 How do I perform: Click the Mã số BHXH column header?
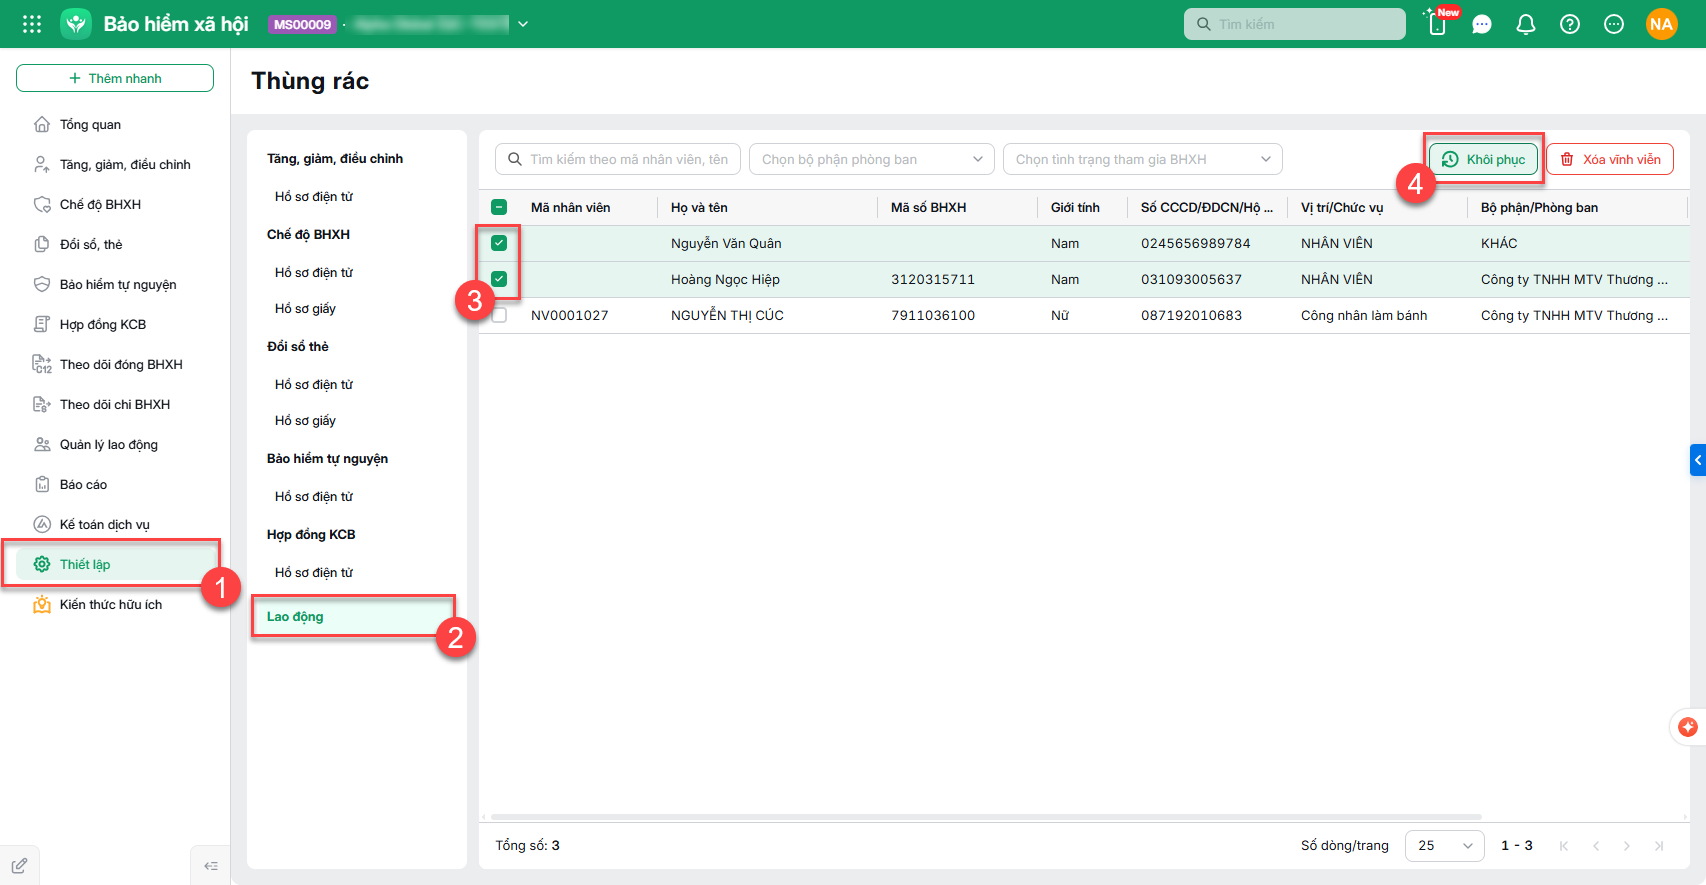coord(928,207)
